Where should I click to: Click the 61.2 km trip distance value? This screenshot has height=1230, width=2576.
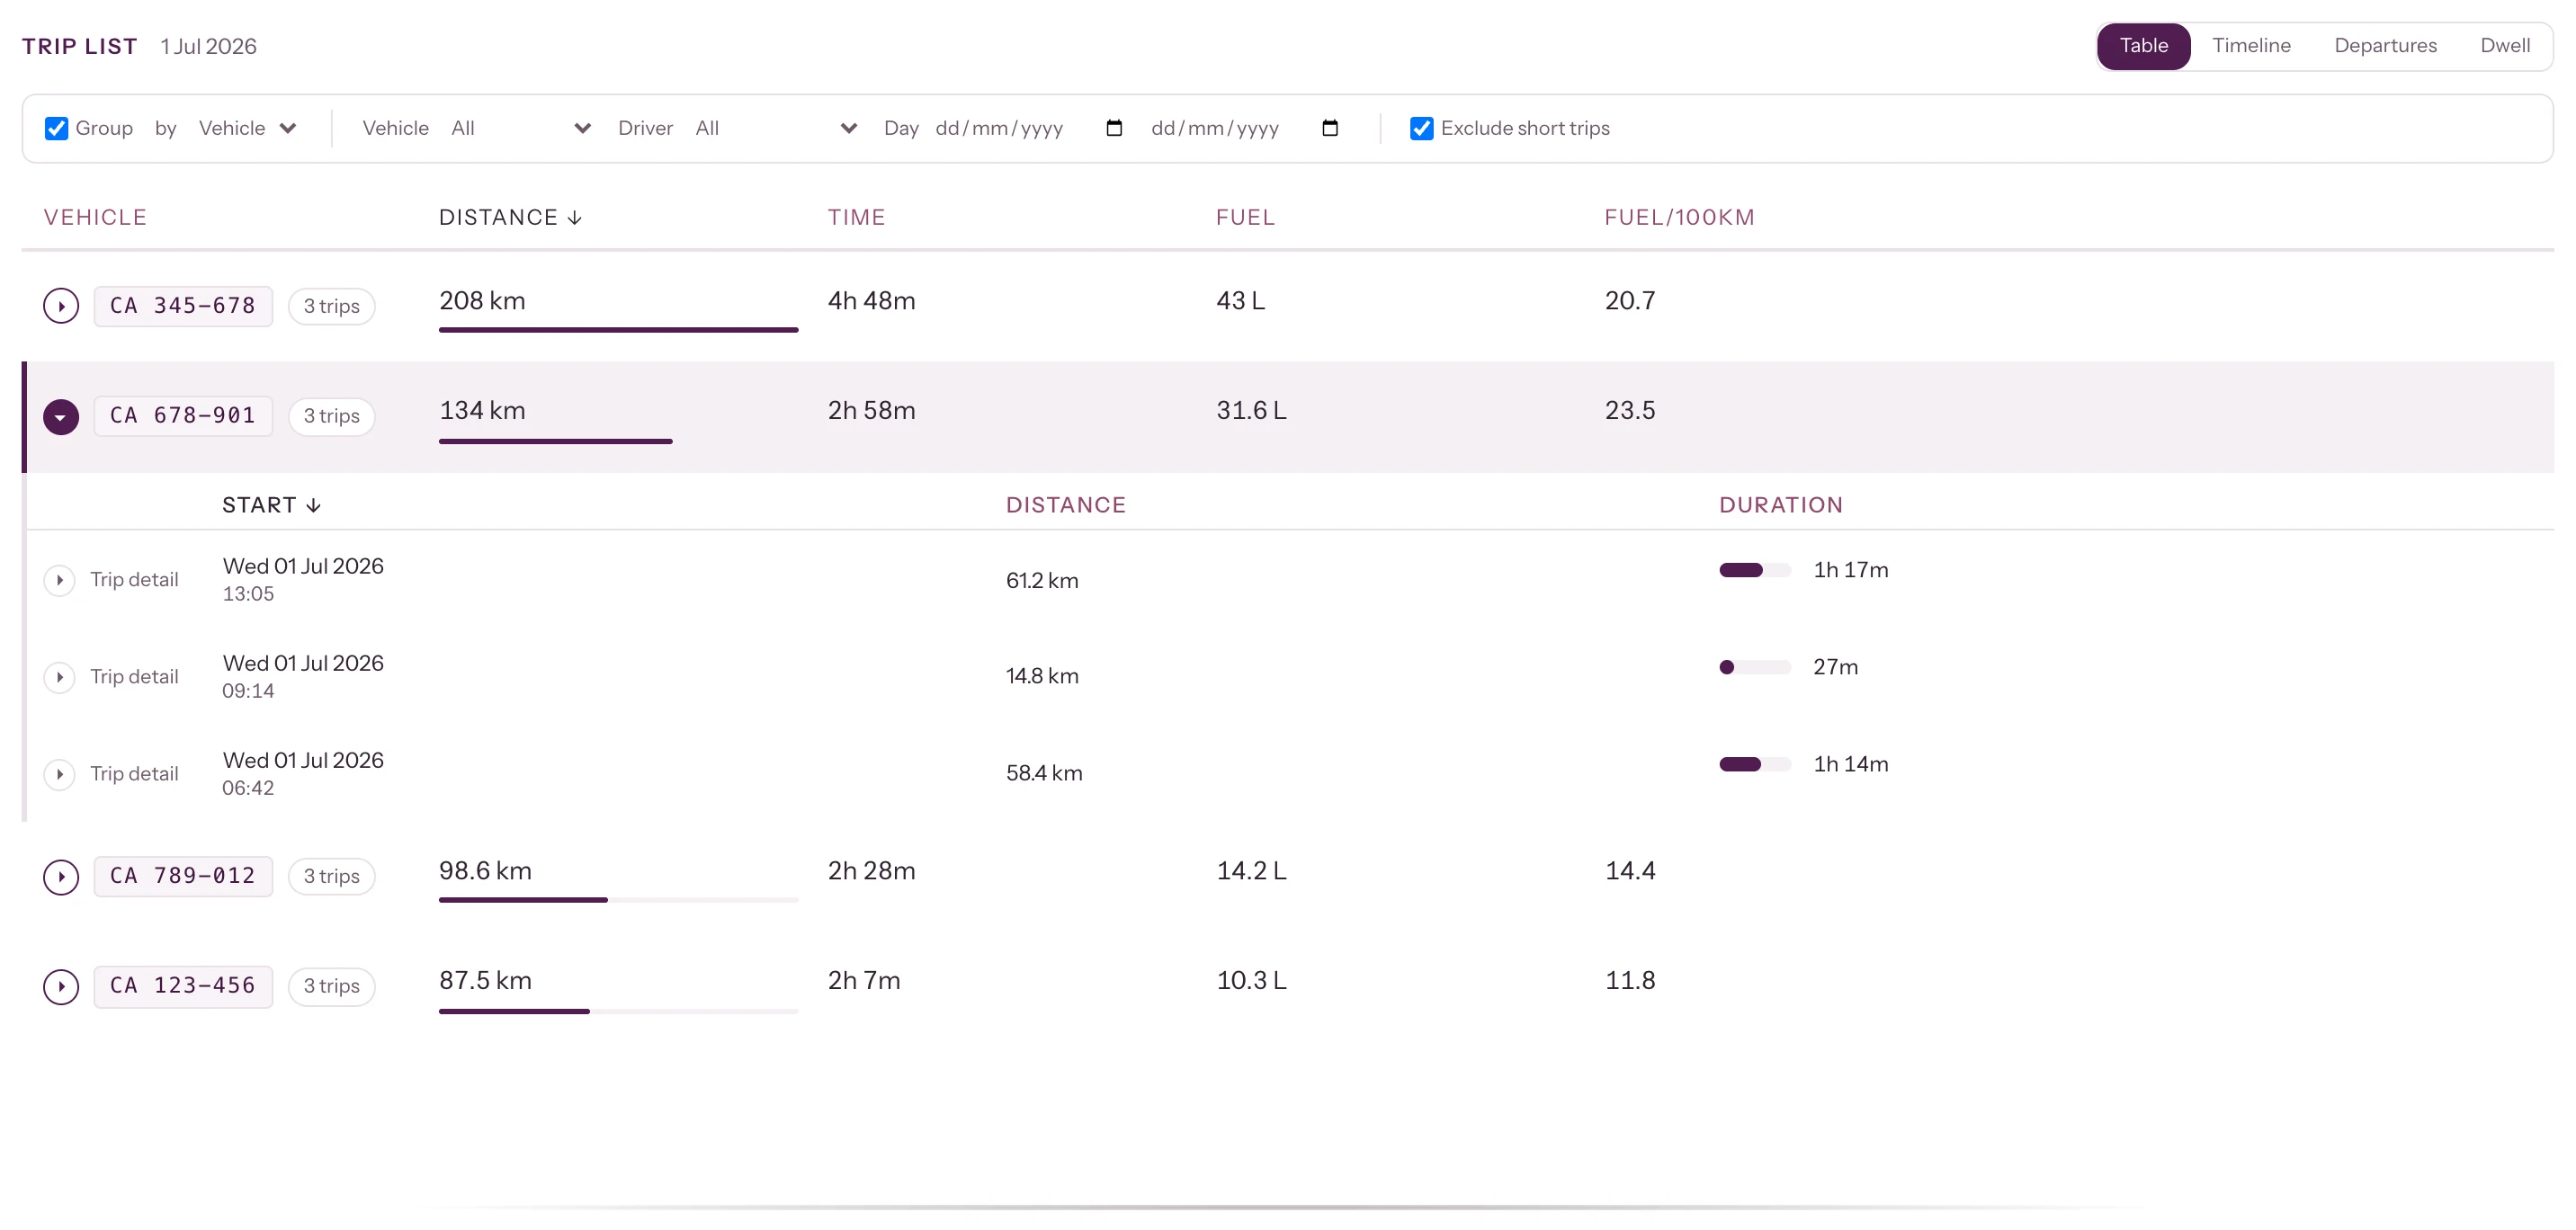1042,580
